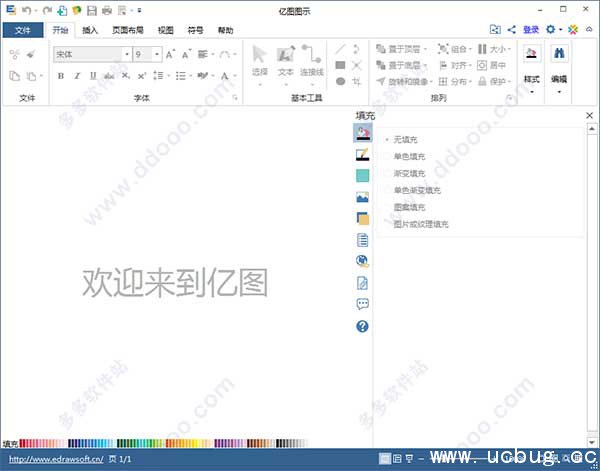600x471 pixels.
Task: Expand the 样式 styles dropdown
Action: coord(531,84)
